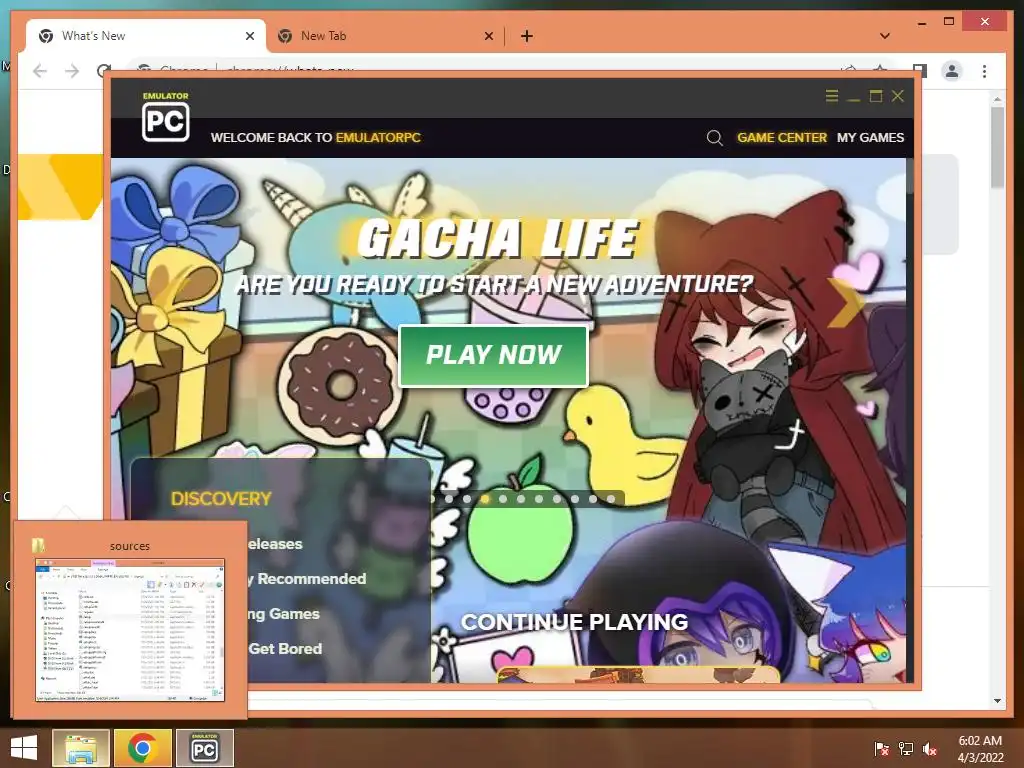Click the CONTINUE PLAYING heading

pyautogui.click(x=575, y=622)
